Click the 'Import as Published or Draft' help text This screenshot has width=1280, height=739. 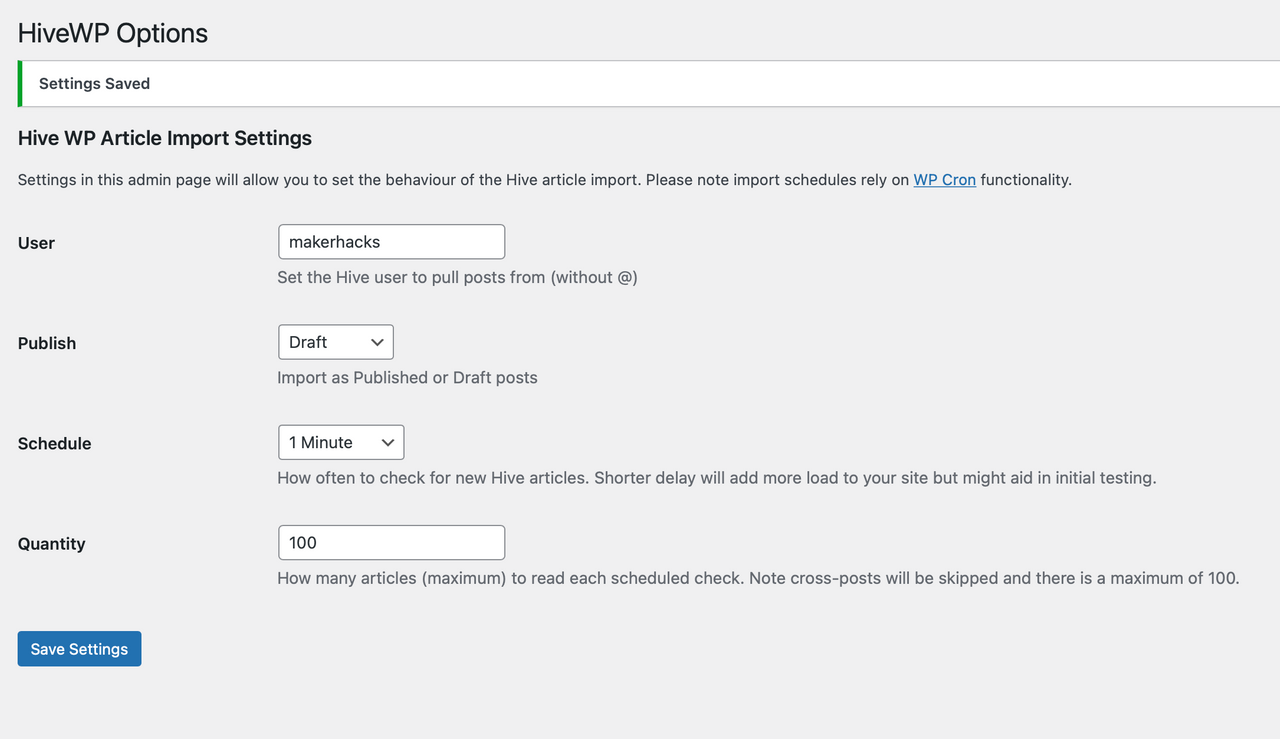tap(407, 377)
